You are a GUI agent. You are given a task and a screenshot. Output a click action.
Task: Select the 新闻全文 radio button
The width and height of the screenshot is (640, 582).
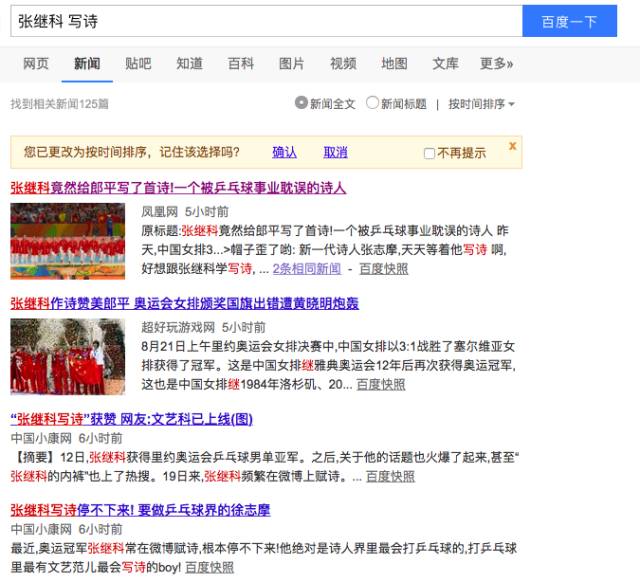tap(301, 102)
